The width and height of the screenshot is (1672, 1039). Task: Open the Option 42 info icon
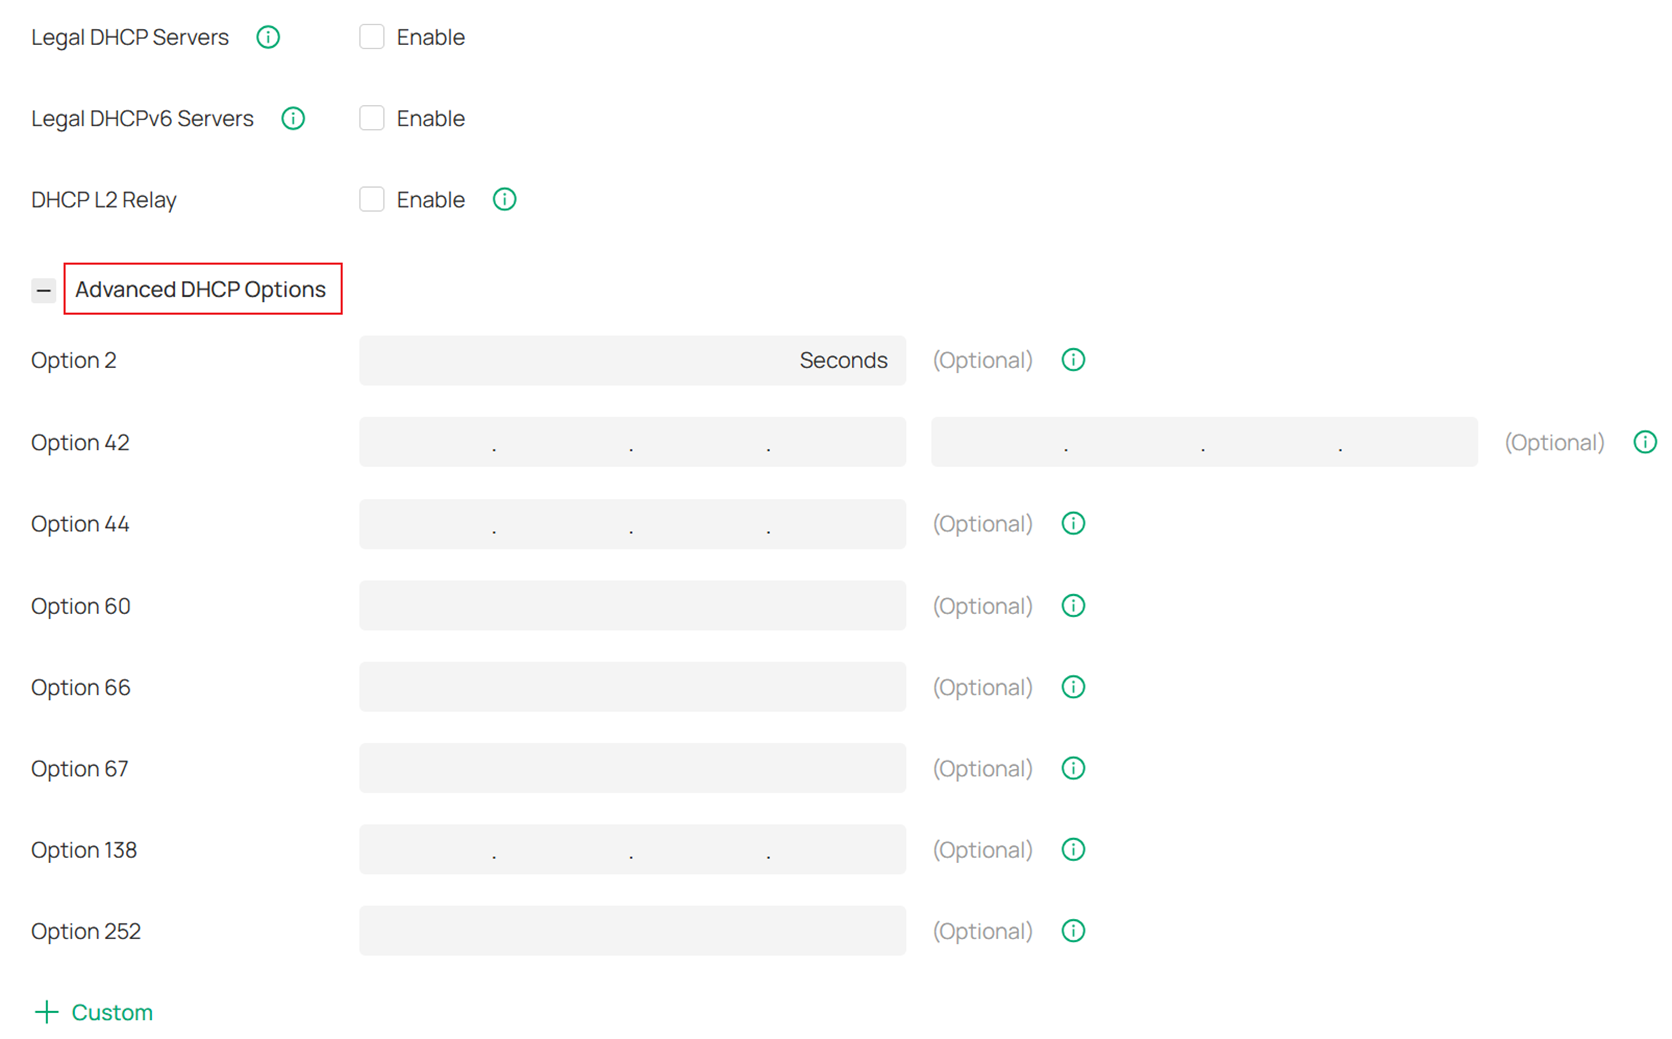point(1645,441)
